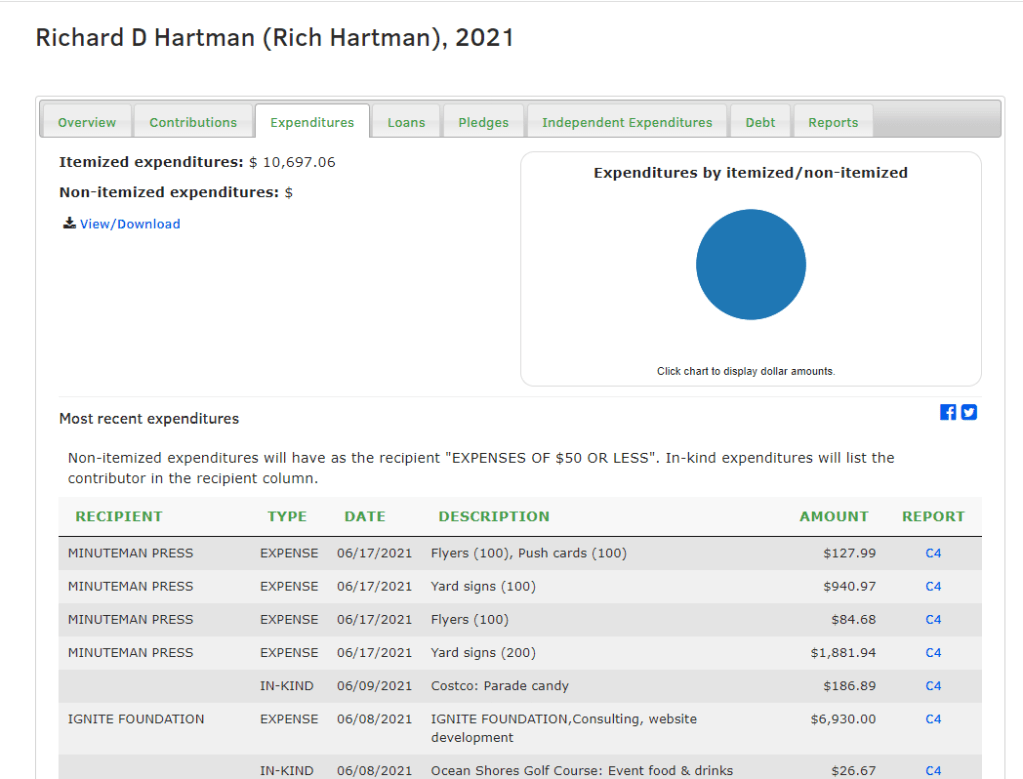
Task: Sort table by AMOUNT column header
Action: [x=833, y=517]
